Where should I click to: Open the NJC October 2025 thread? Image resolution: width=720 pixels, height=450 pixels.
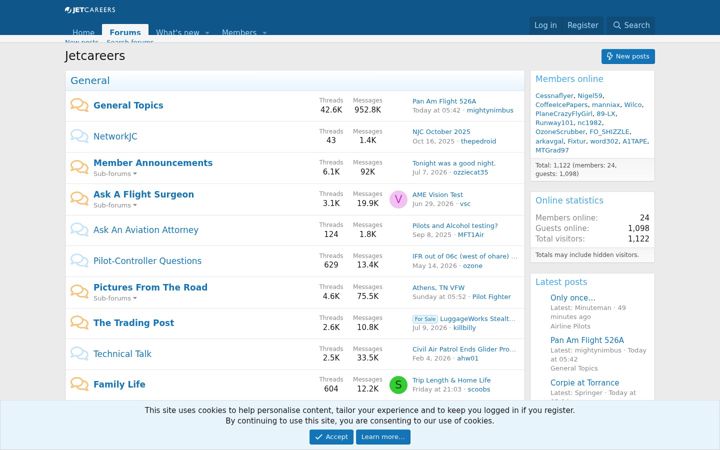click(x=441, y=132)
